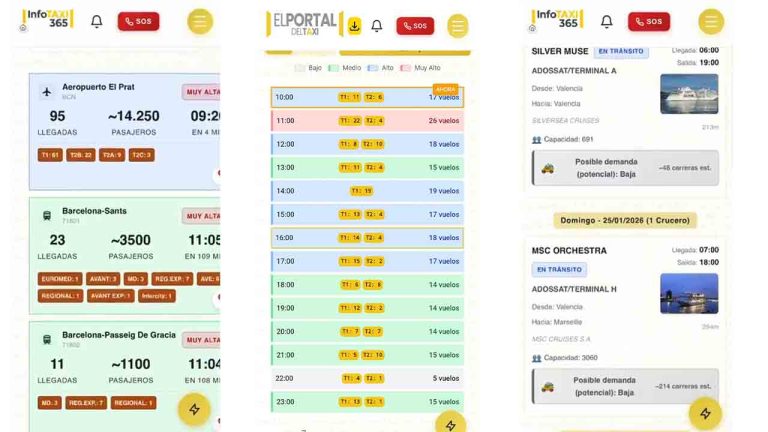Click the InfoTaxi365 logo in left panel
768x432 pixels.
48,20
